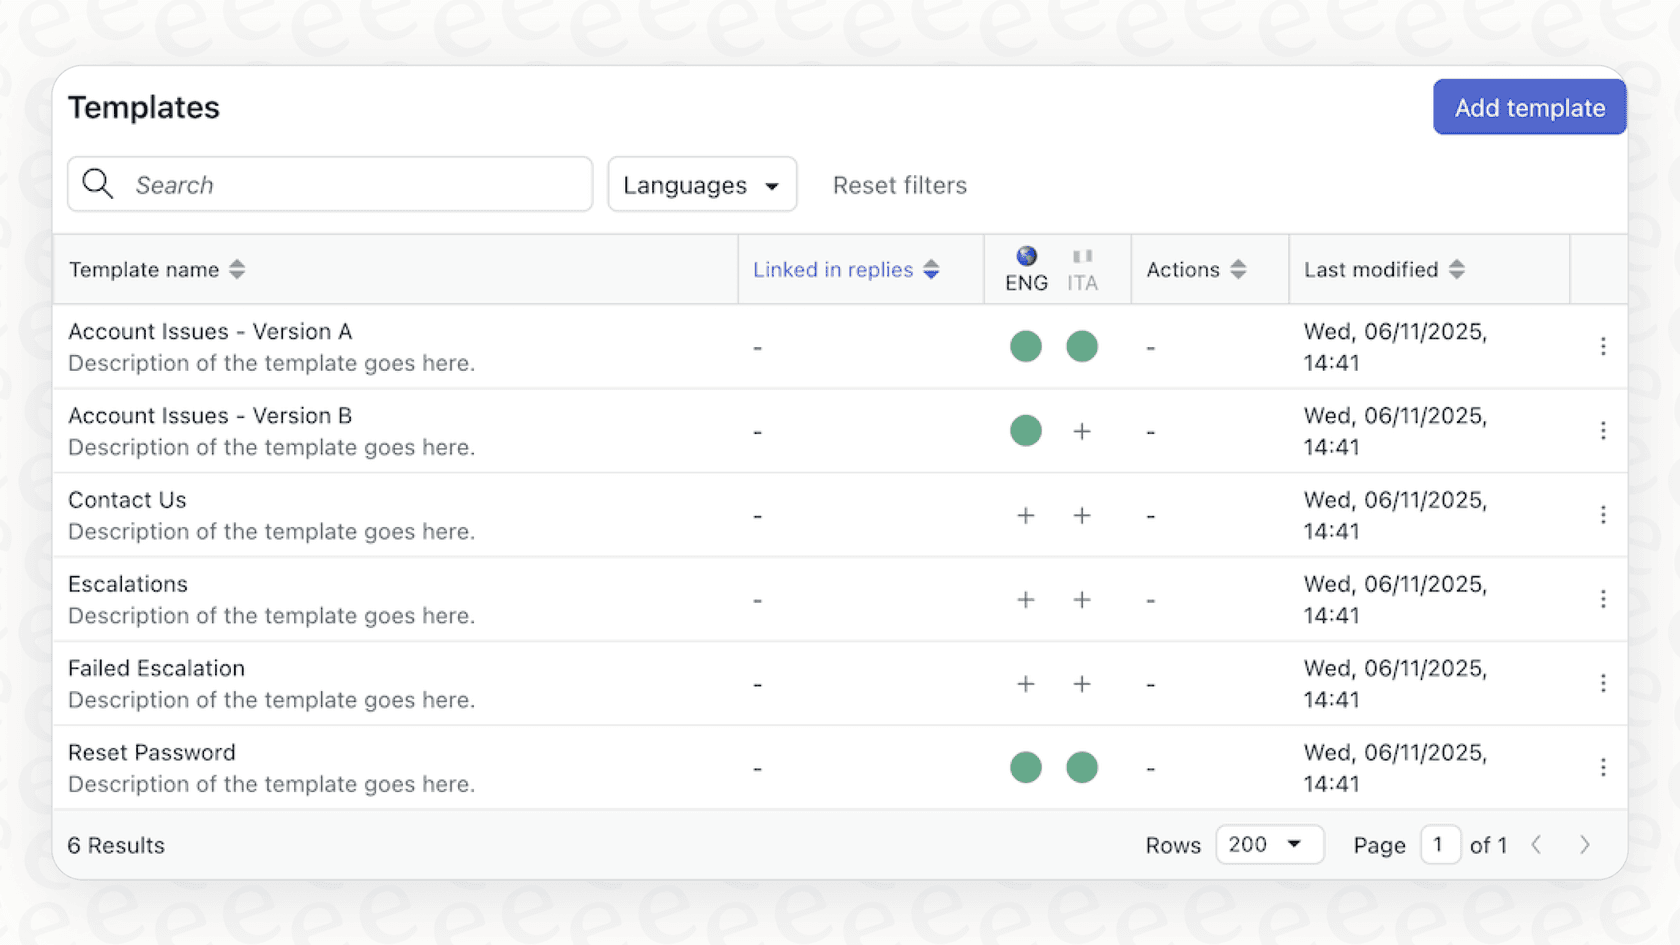Screen dimensions: 1680x945
Task: Toggle ITA green dot for Reset Password
Action: coord(1081,767)
